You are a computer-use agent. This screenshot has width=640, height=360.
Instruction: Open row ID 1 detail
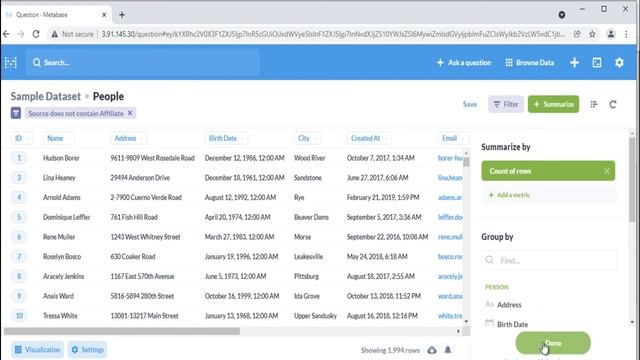tap(19, 158)
